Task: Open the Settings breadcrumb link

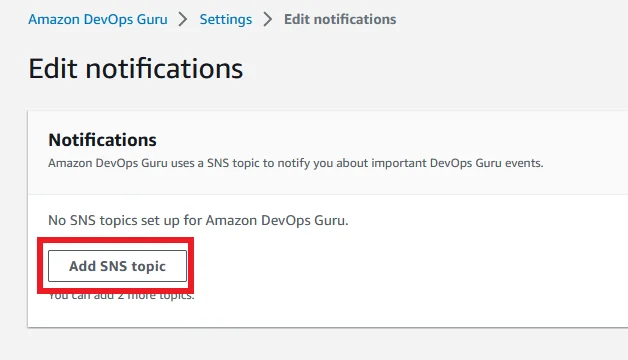Action: [226, 19]
